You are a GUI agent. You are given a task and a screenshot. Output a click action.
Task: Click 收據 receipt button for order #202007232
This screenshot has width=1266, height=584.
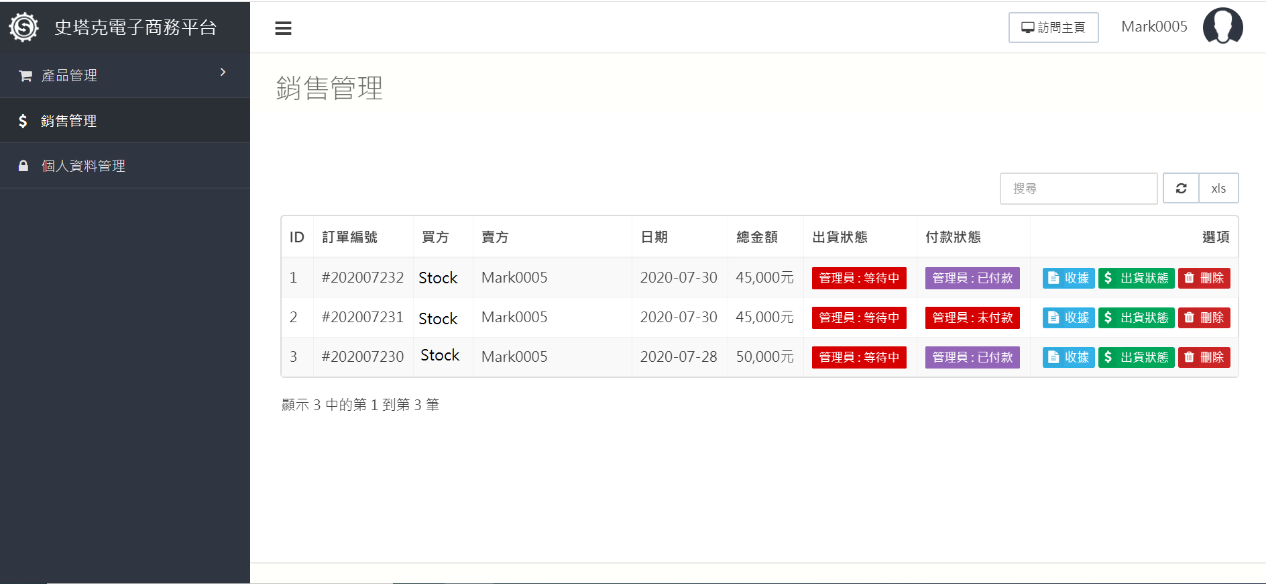1068,278
